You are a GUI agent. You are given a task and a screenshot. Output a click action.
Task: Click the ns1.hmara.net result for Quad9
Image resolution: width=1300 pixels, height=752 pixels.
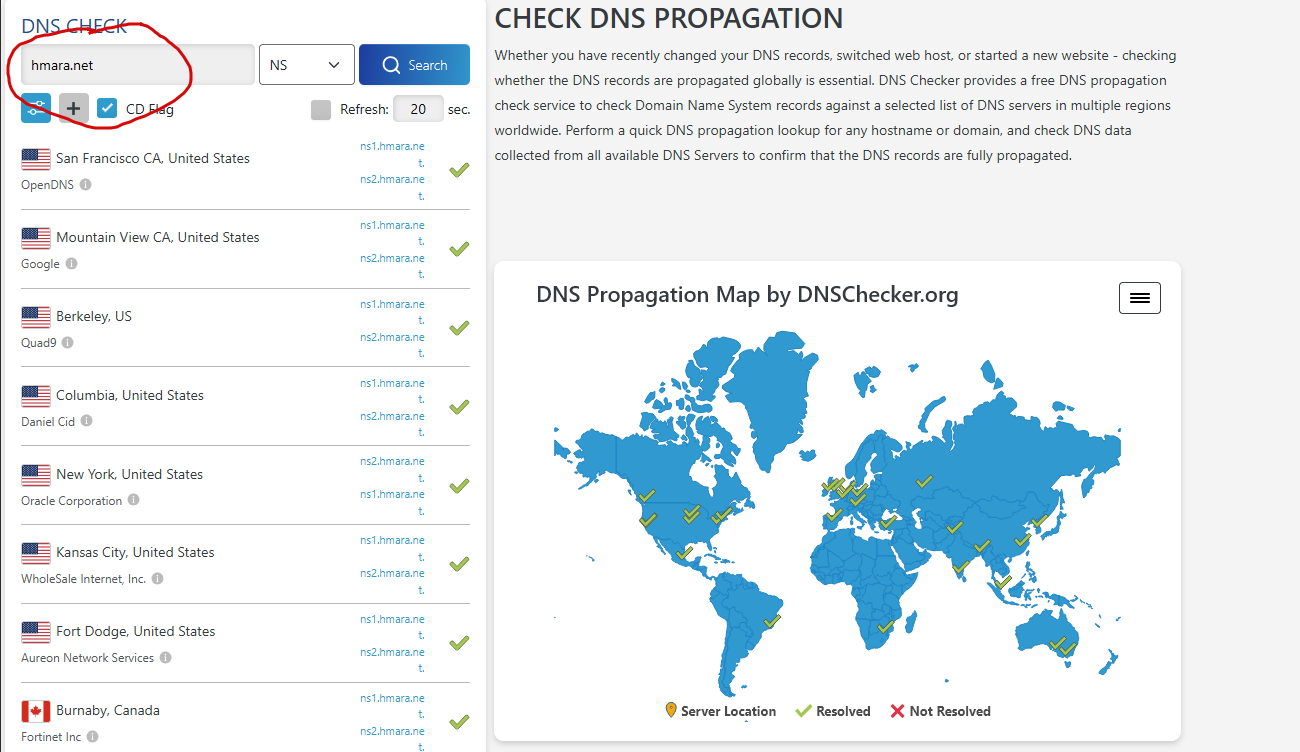coord(393,311)
